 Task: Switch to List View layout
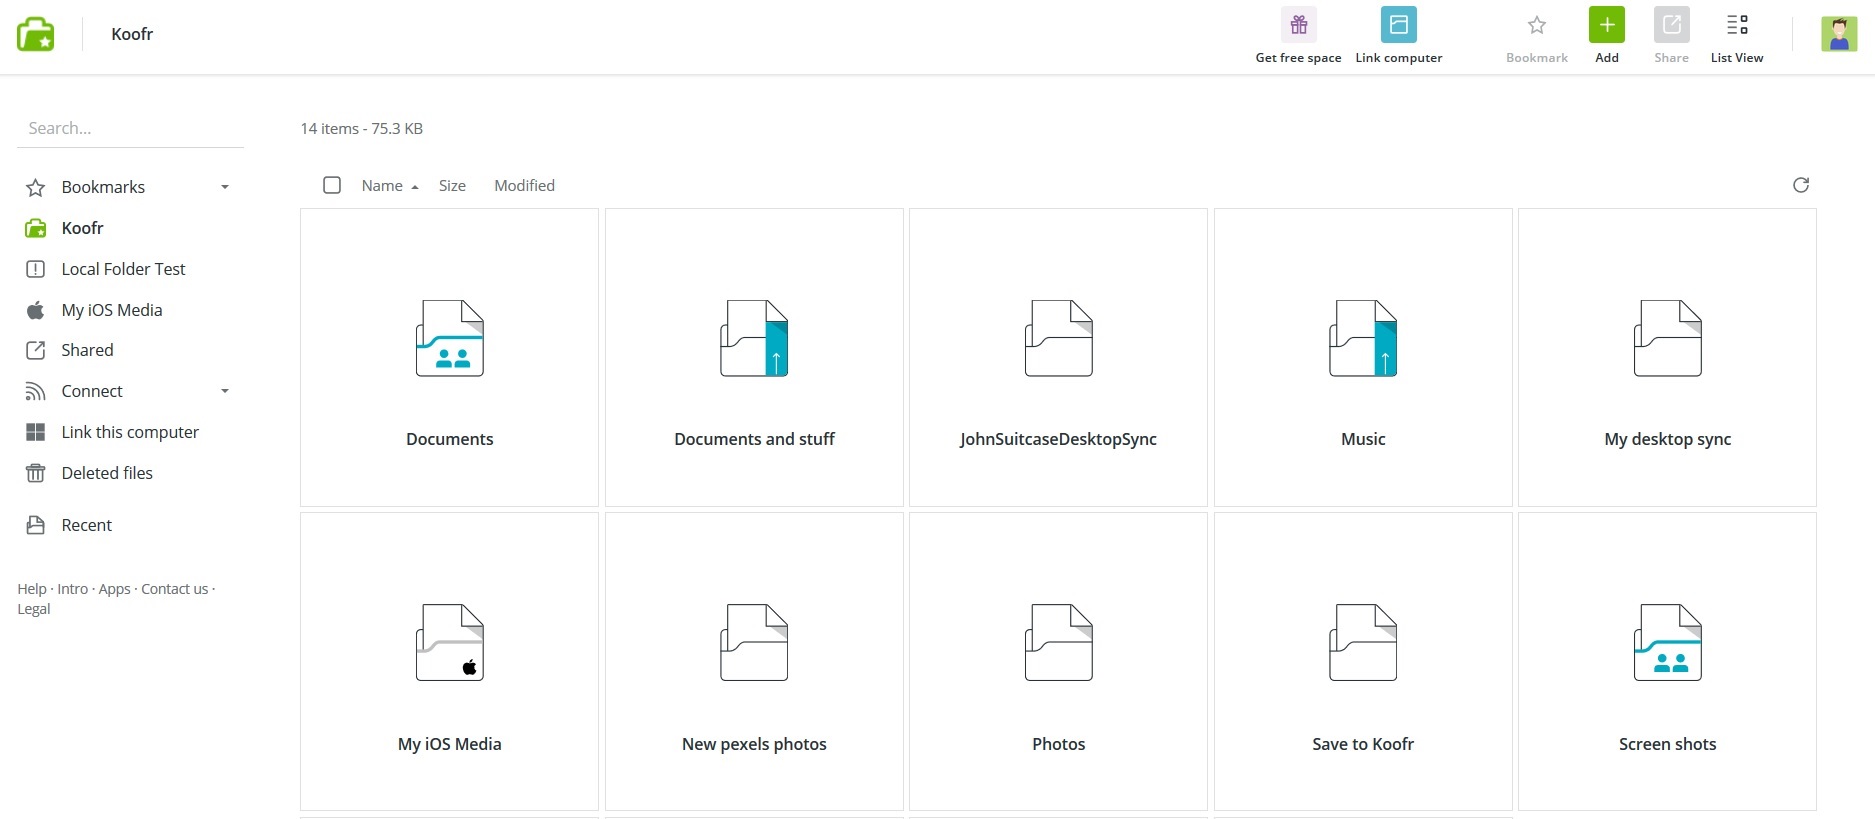1737,25
